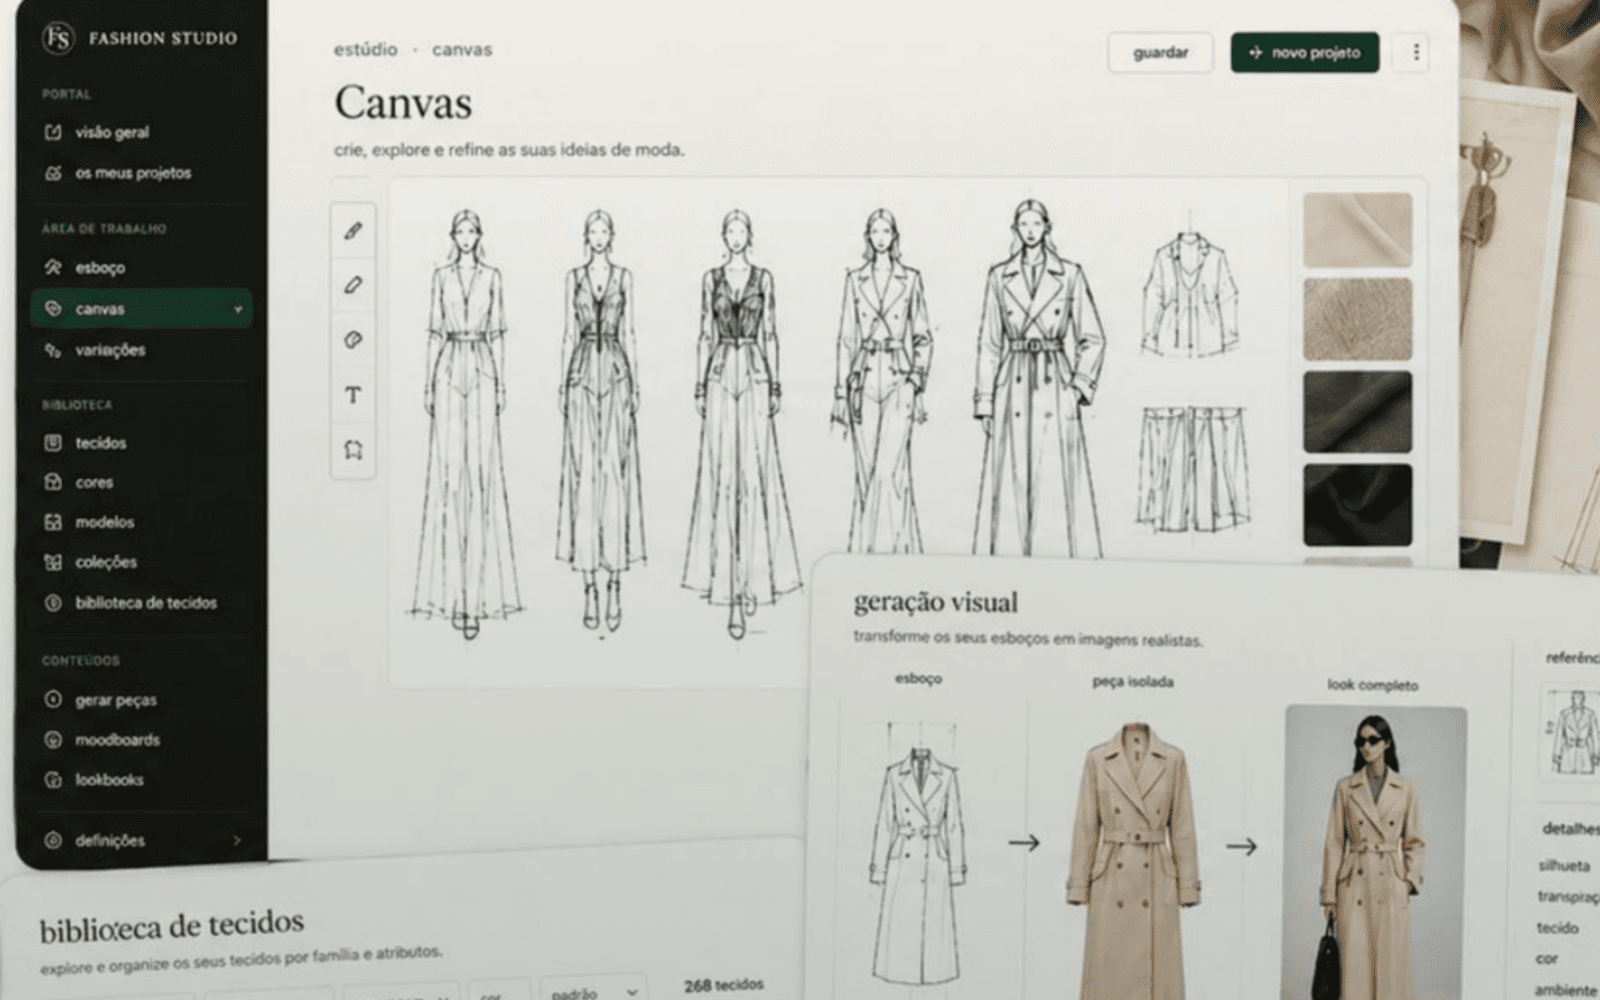Open lookbooks from sidebar
This screenshot has height=1000, width=1600.
(109, 780)
